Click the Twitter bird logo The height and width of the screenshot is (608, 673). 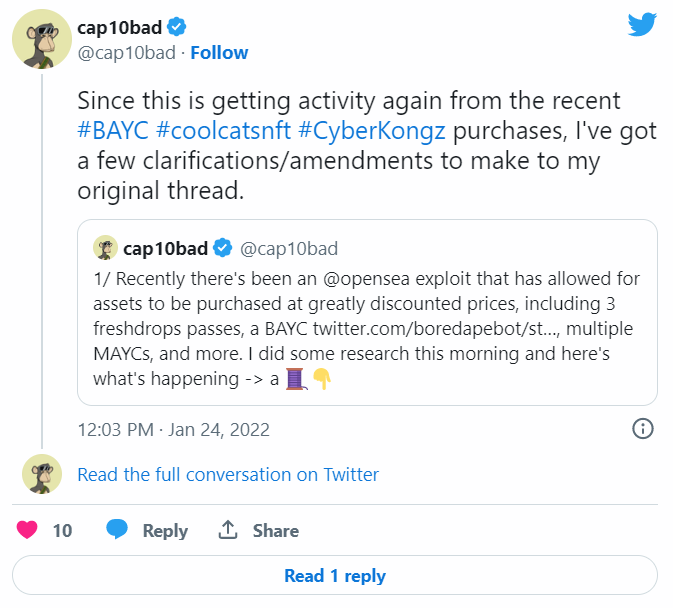(641, 25)
